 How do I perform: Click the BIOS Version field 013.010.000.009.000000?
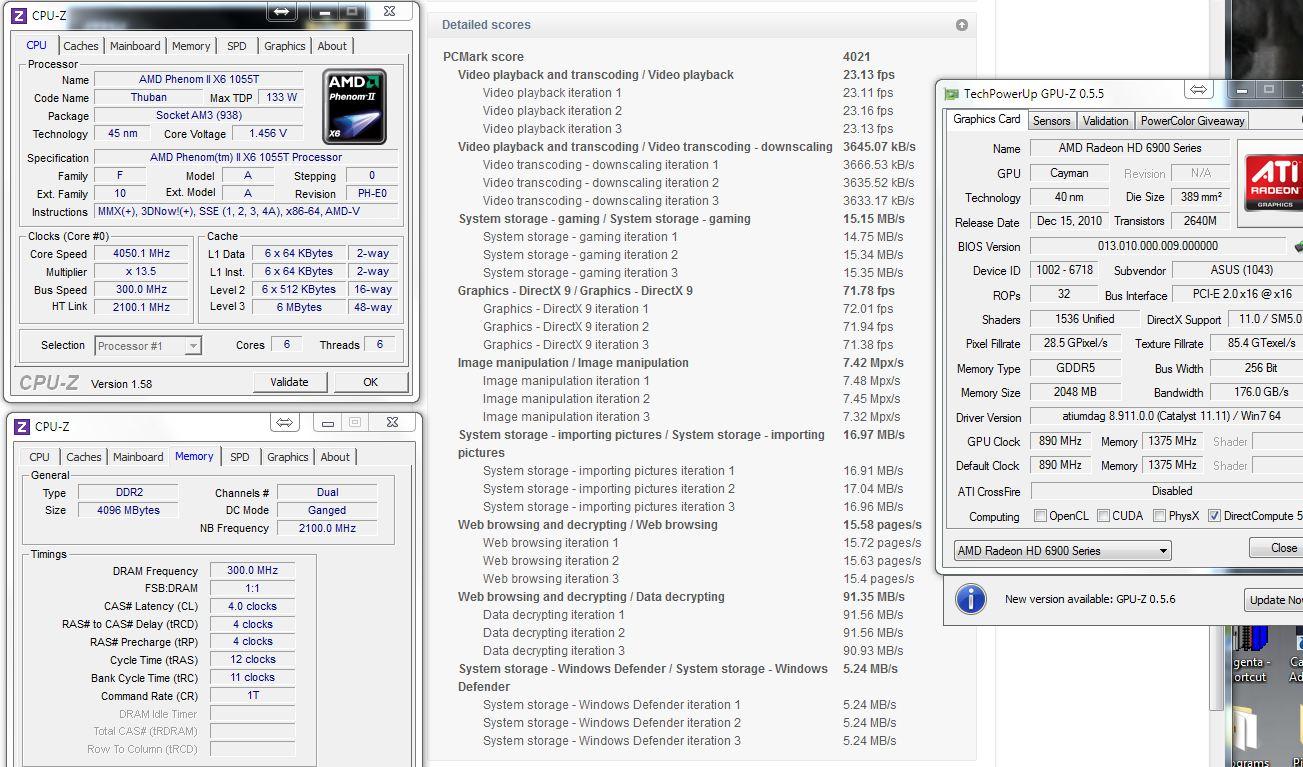point(1158,246)
